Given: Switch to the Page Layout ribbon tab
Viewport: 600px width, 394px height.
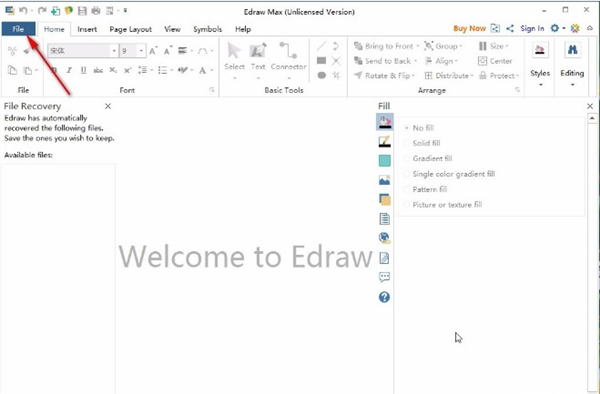Looking at the screenshot, I should point(130,29).
